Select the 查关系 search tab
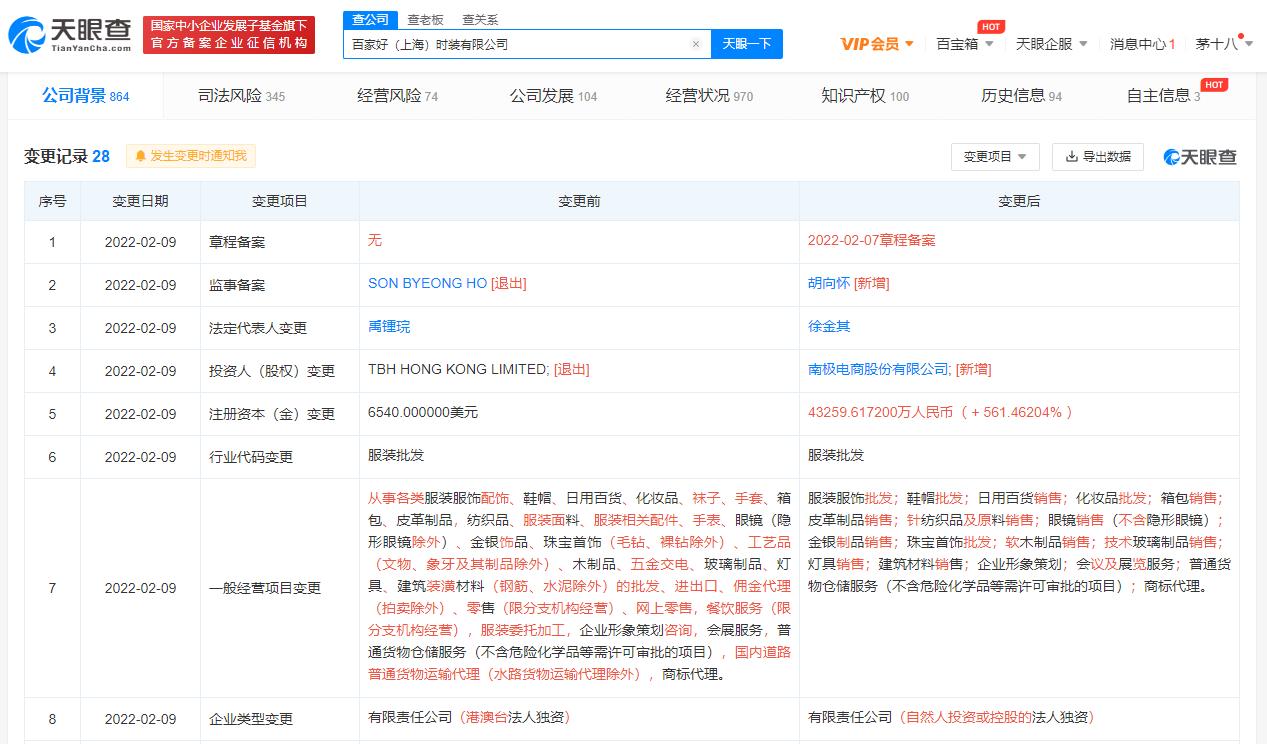The width and height of the screenshot is (1267, 744). coord(480,20)
